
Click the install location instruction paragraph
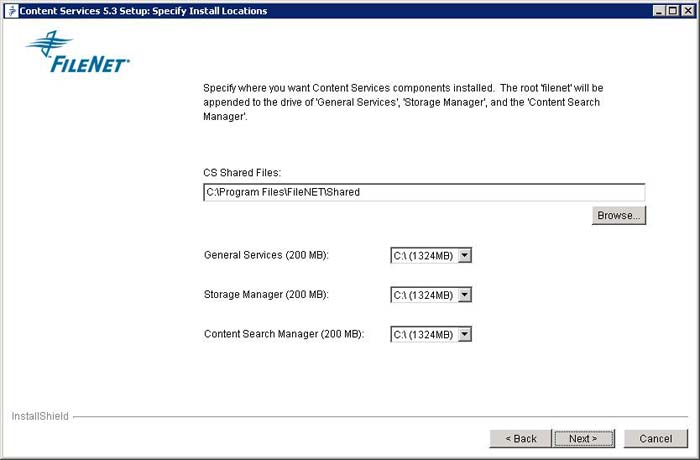(x=403, y=102)
